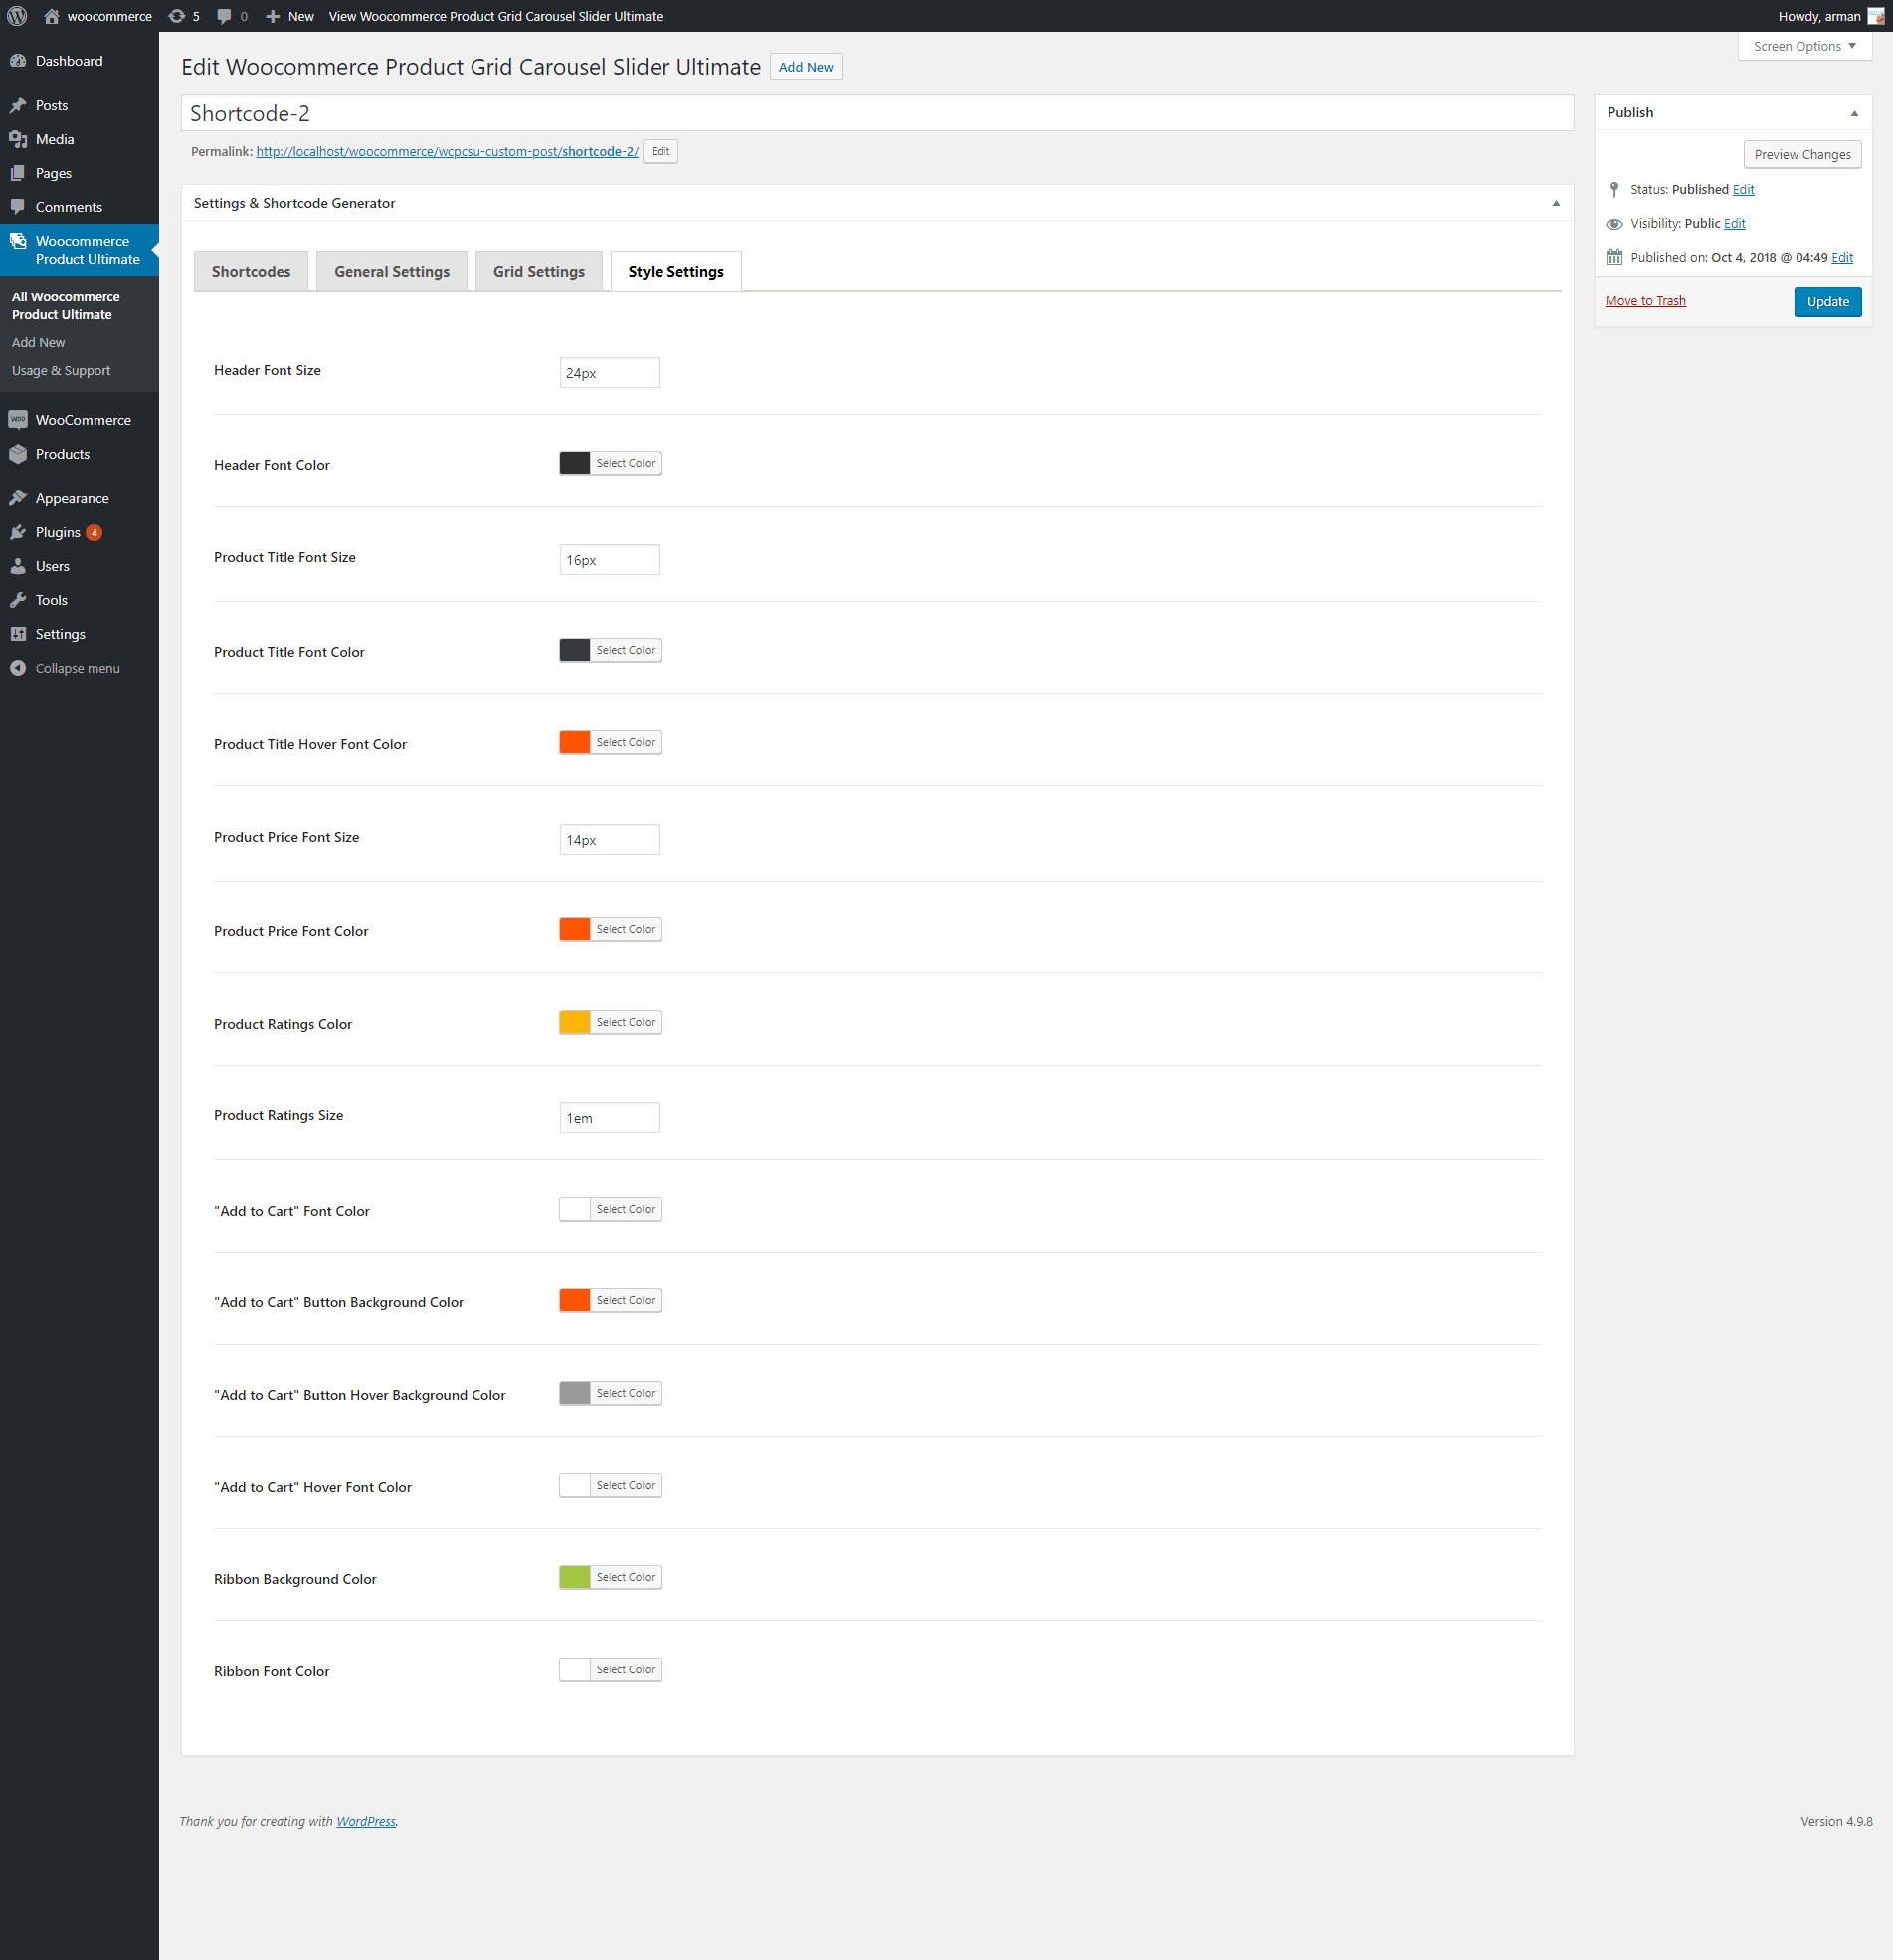Open Header Font Color picker

coord(609,463)
